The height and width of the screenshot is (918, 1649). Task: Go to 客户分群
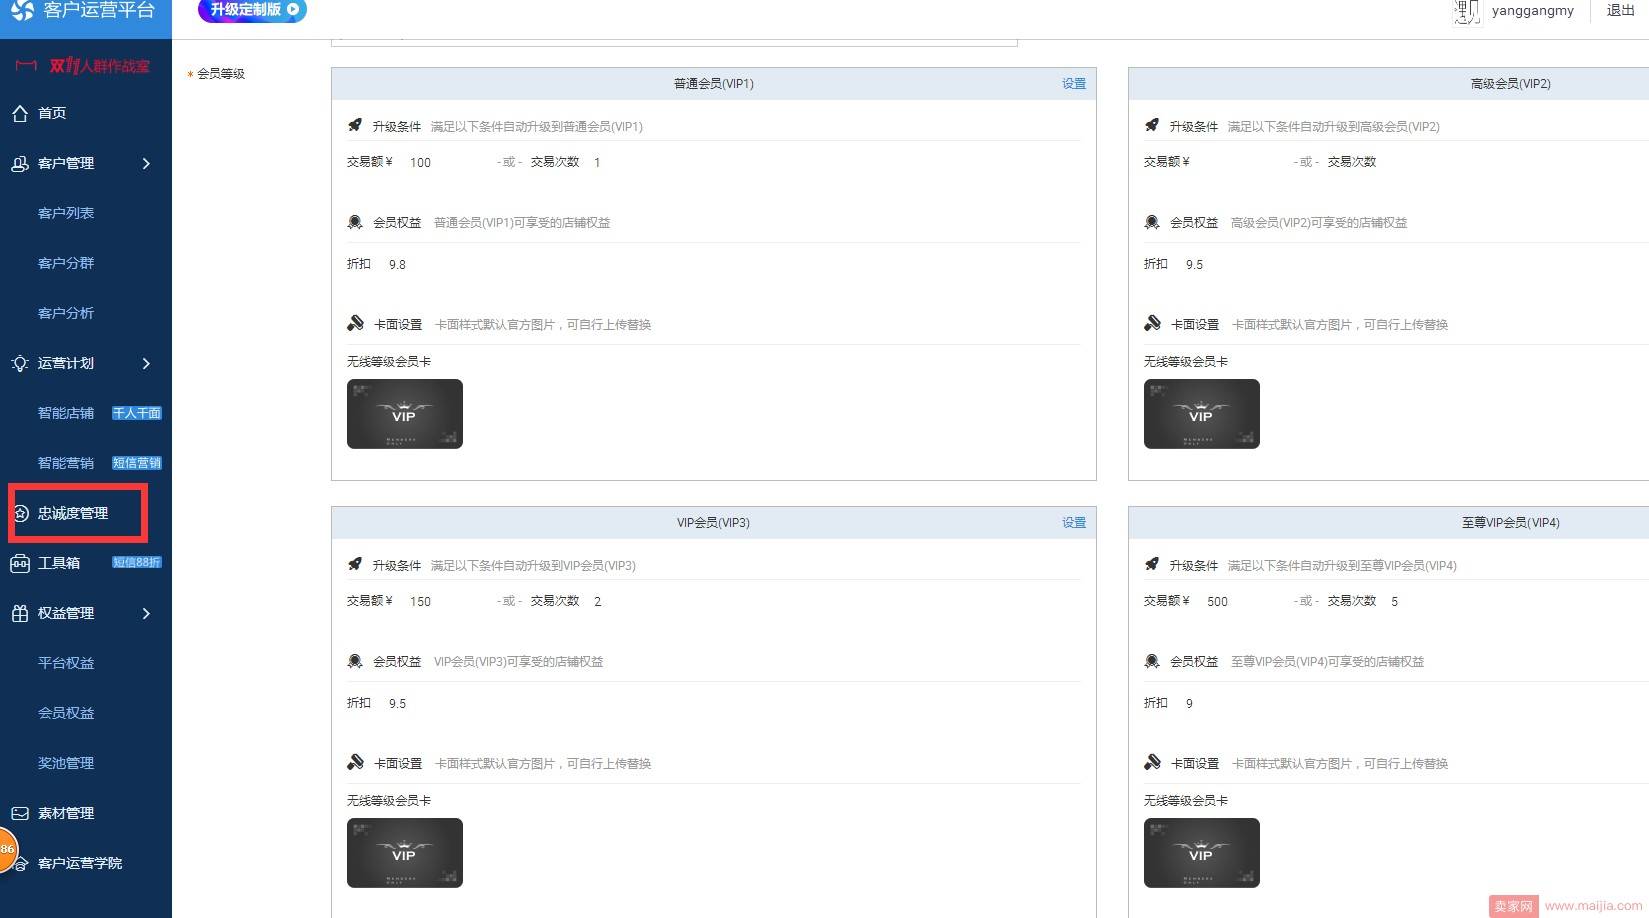pyautogui.click(x=66, y=263)
